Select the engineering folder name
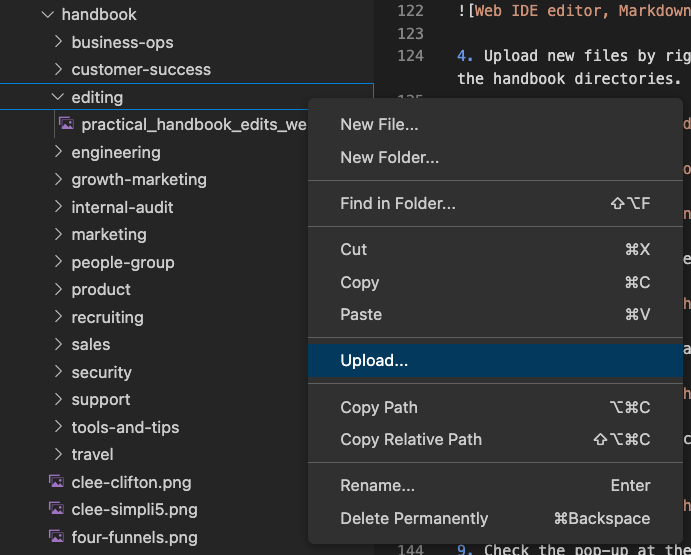691x555 pixels. point(116,153)
